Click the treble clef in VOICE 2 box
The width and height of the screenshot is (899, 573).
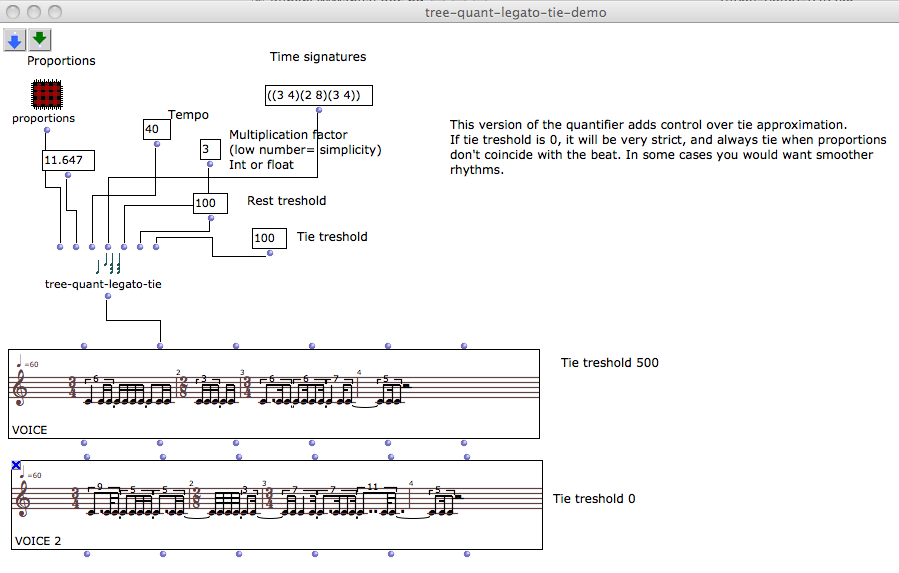24,500
